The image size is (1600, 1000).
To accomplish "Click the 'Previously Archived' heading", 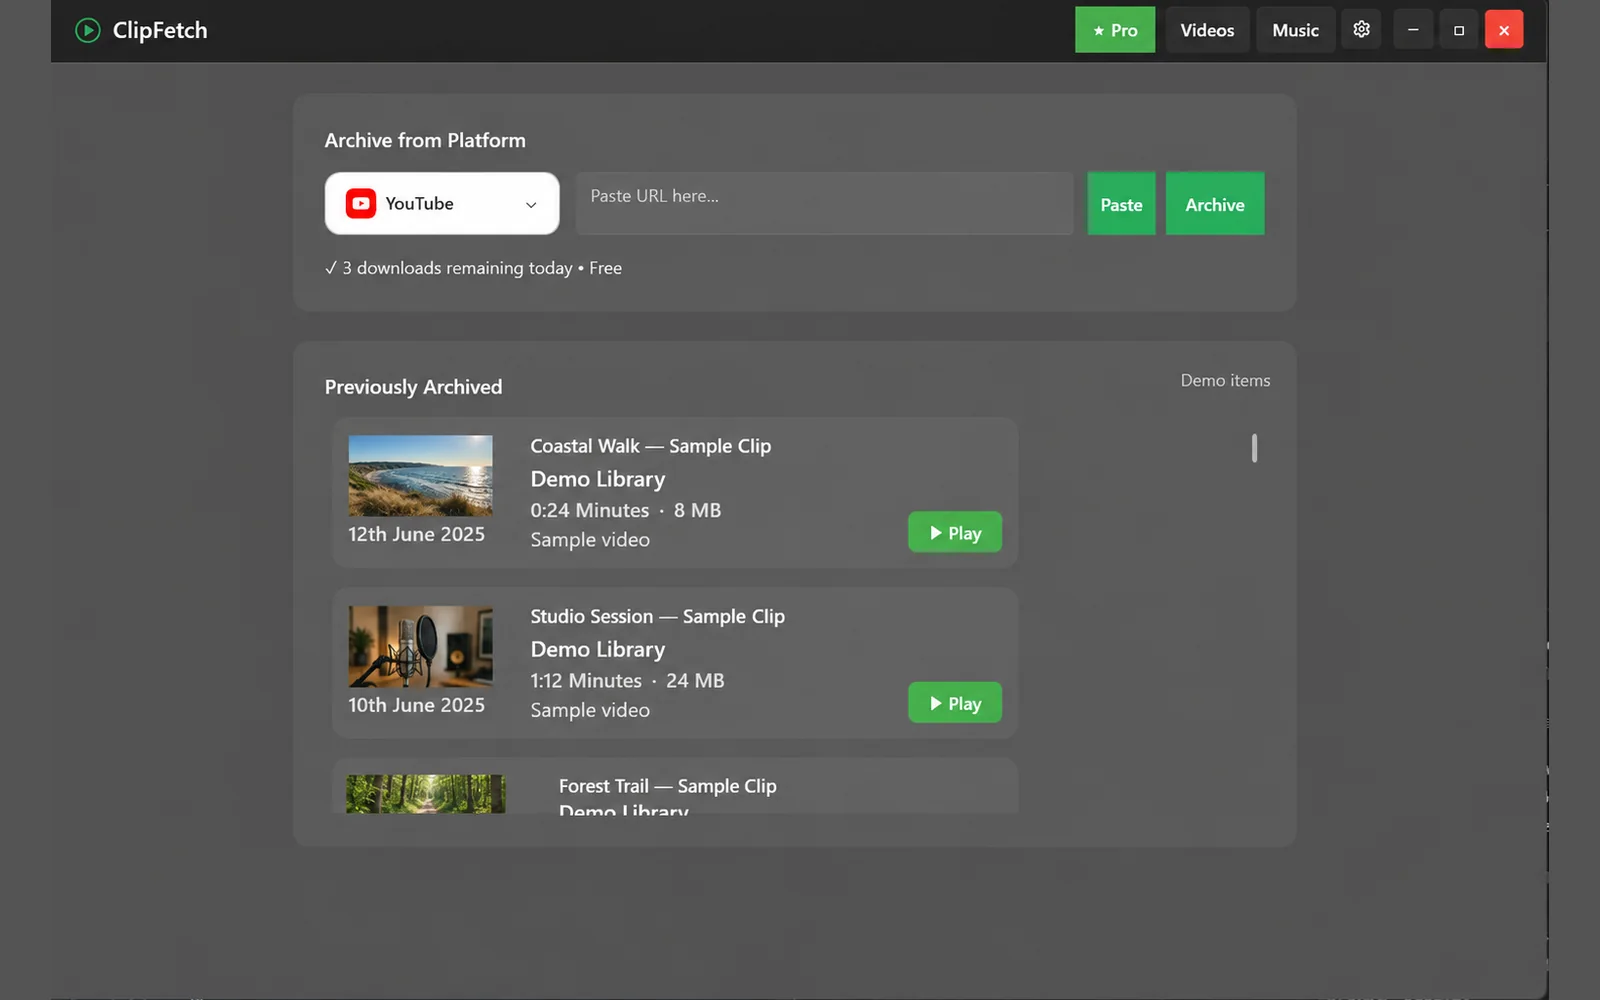I will (413, 387).
